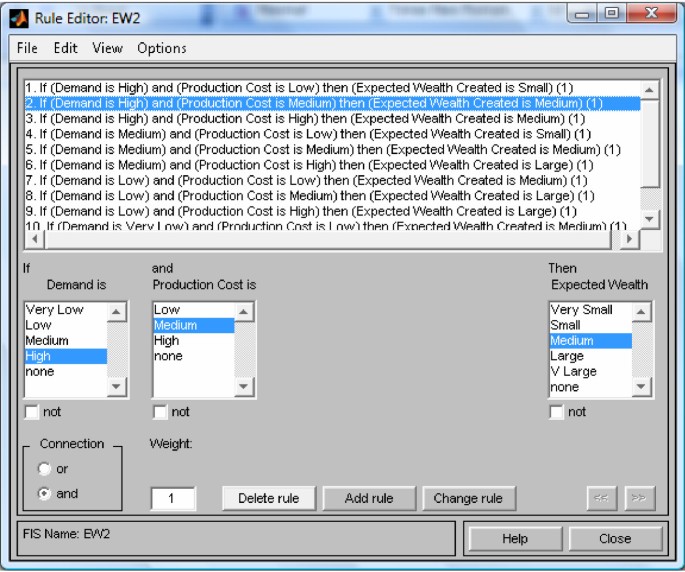Click the Close button at bottom
The width and height of the screenshot is (685, 572).
[x=616, y=539]
